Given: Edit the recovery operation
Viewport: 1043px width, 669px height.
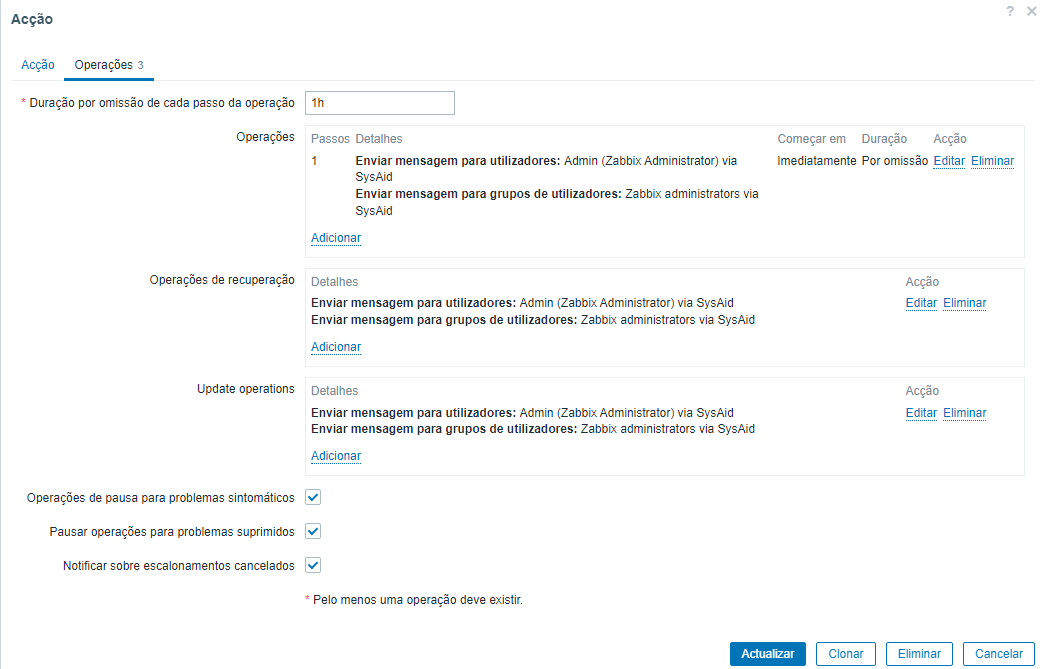Looking at the screenshot, I should point(921,303).
